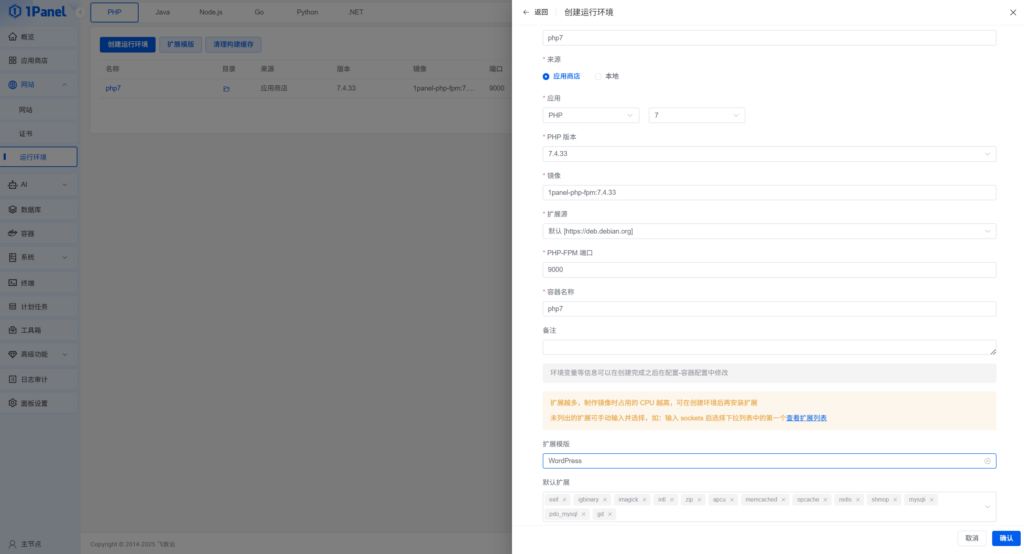The width and height of the screenshot is (1024, 554).
Task: Remove the exif extension tag
Action: pyautogui.click(x=564, y=500)
